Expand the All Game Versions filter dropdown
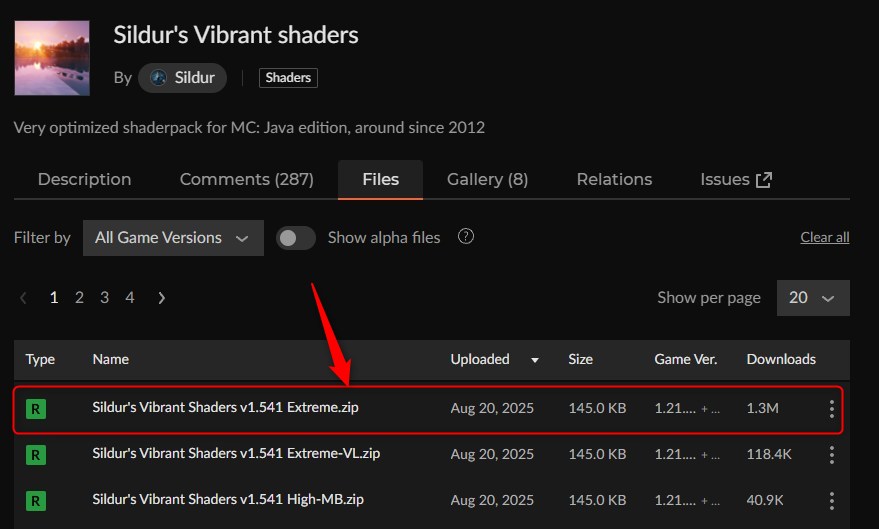Viewport: 879px width, 529px height. (173, 238)
